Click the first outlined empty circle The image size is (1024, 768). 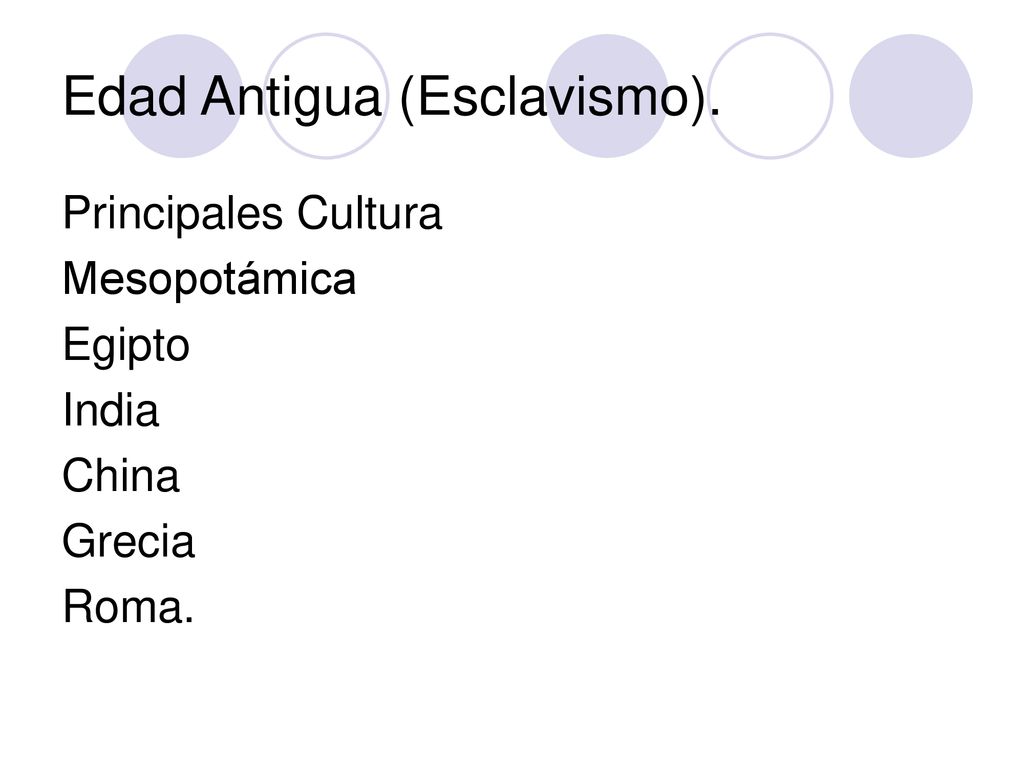pos(326,96)
